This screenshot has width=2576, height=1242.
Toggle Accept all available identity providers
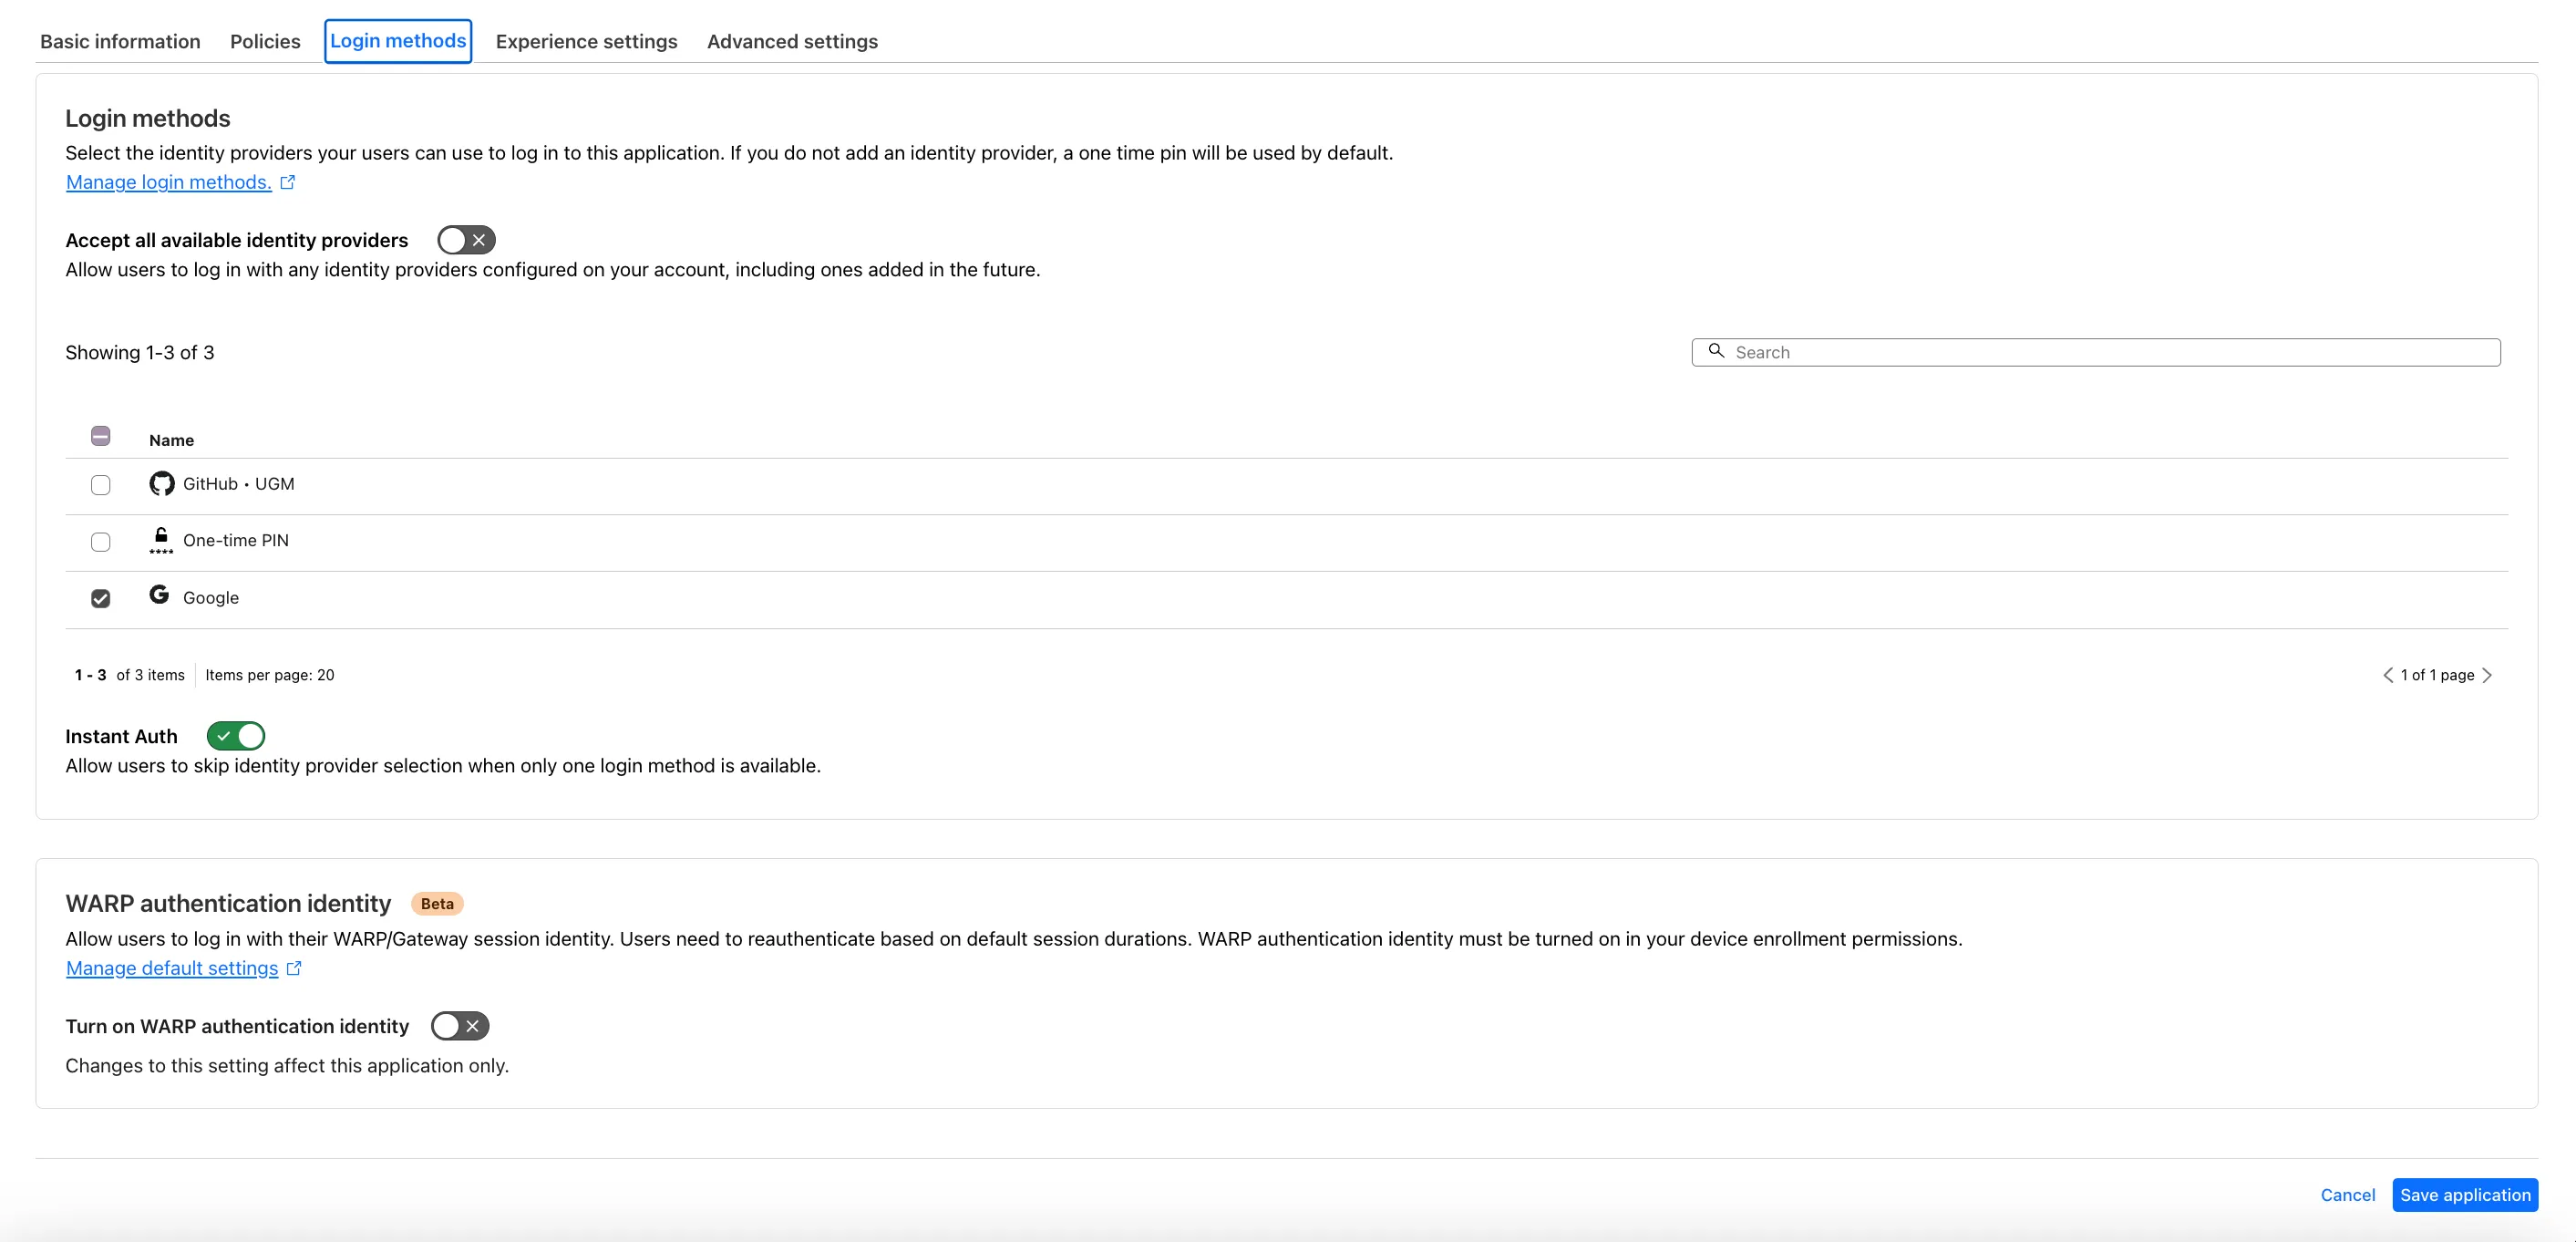point(466,240)
